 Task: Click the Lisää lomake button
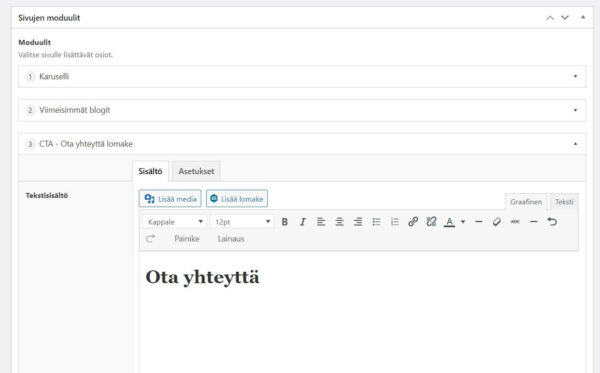tap(237, 199)
